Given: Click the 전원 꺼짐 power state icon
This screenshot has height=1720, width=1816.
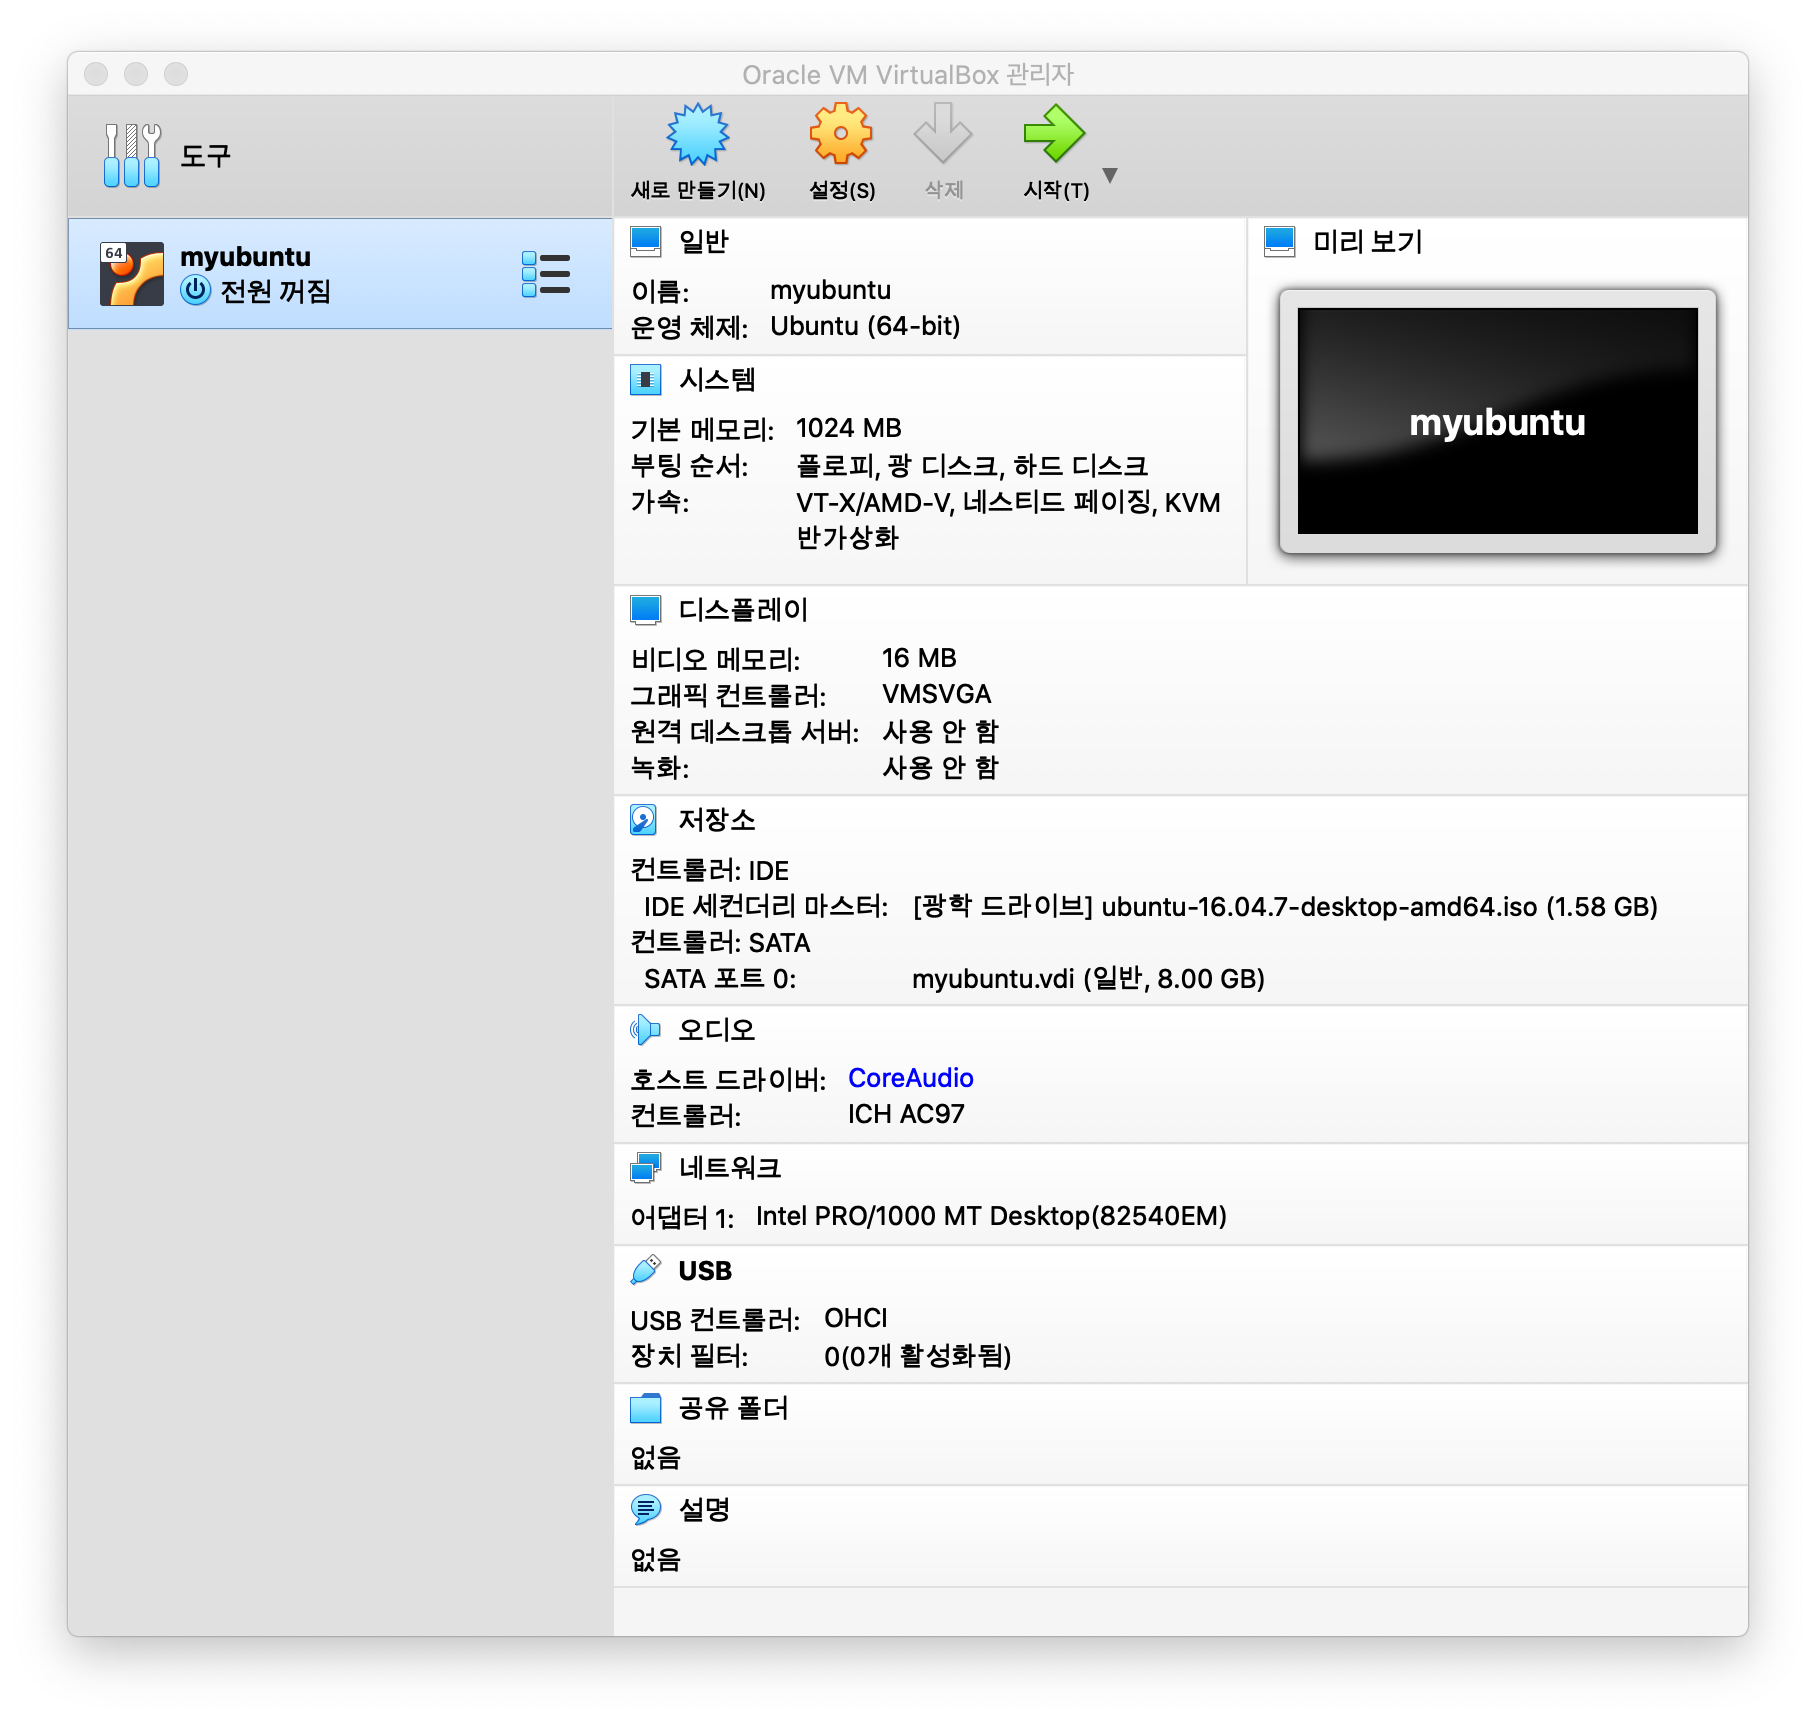Looking at the screenshot, I should click(x=195, y=291).
